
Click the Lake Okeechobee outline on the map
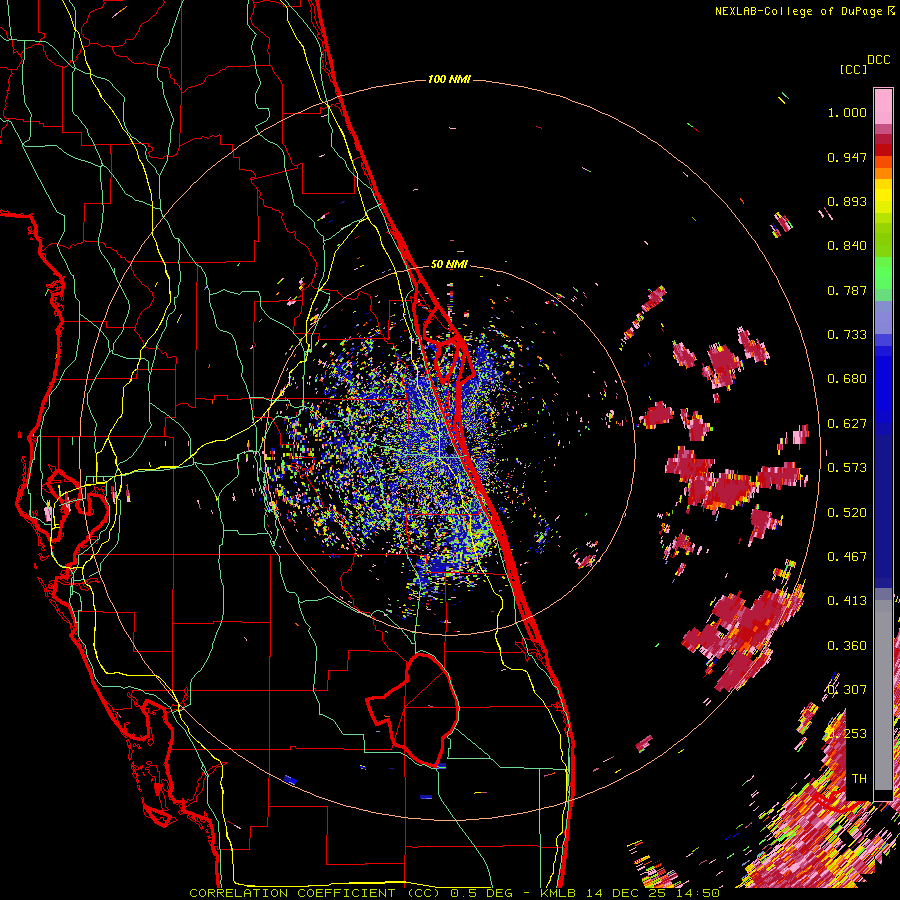[x=413, y=709]
